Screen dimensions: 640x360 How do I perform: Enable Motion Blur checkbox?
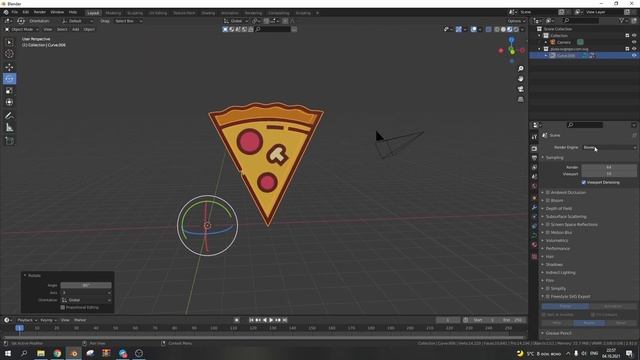tap(548, 232)
